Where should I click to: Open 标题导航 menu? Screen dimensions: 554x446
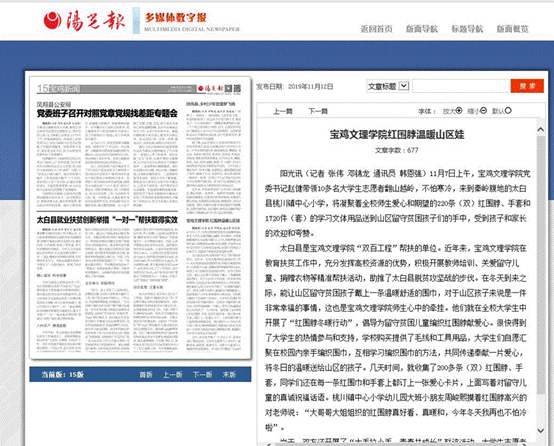pos(467,29)
